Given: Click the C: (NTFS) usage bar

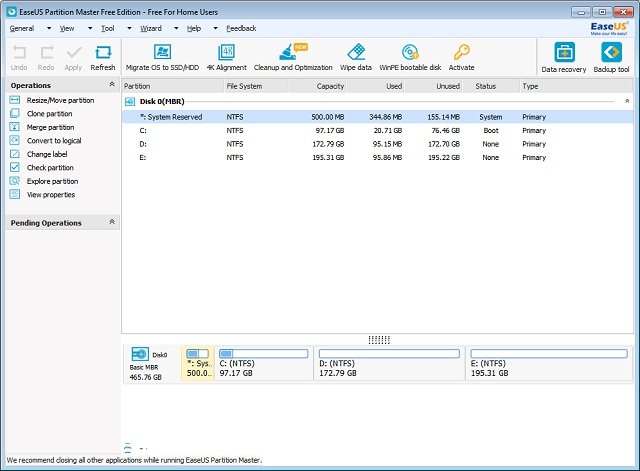Looking at the screenshot, I should coord(264,353).
